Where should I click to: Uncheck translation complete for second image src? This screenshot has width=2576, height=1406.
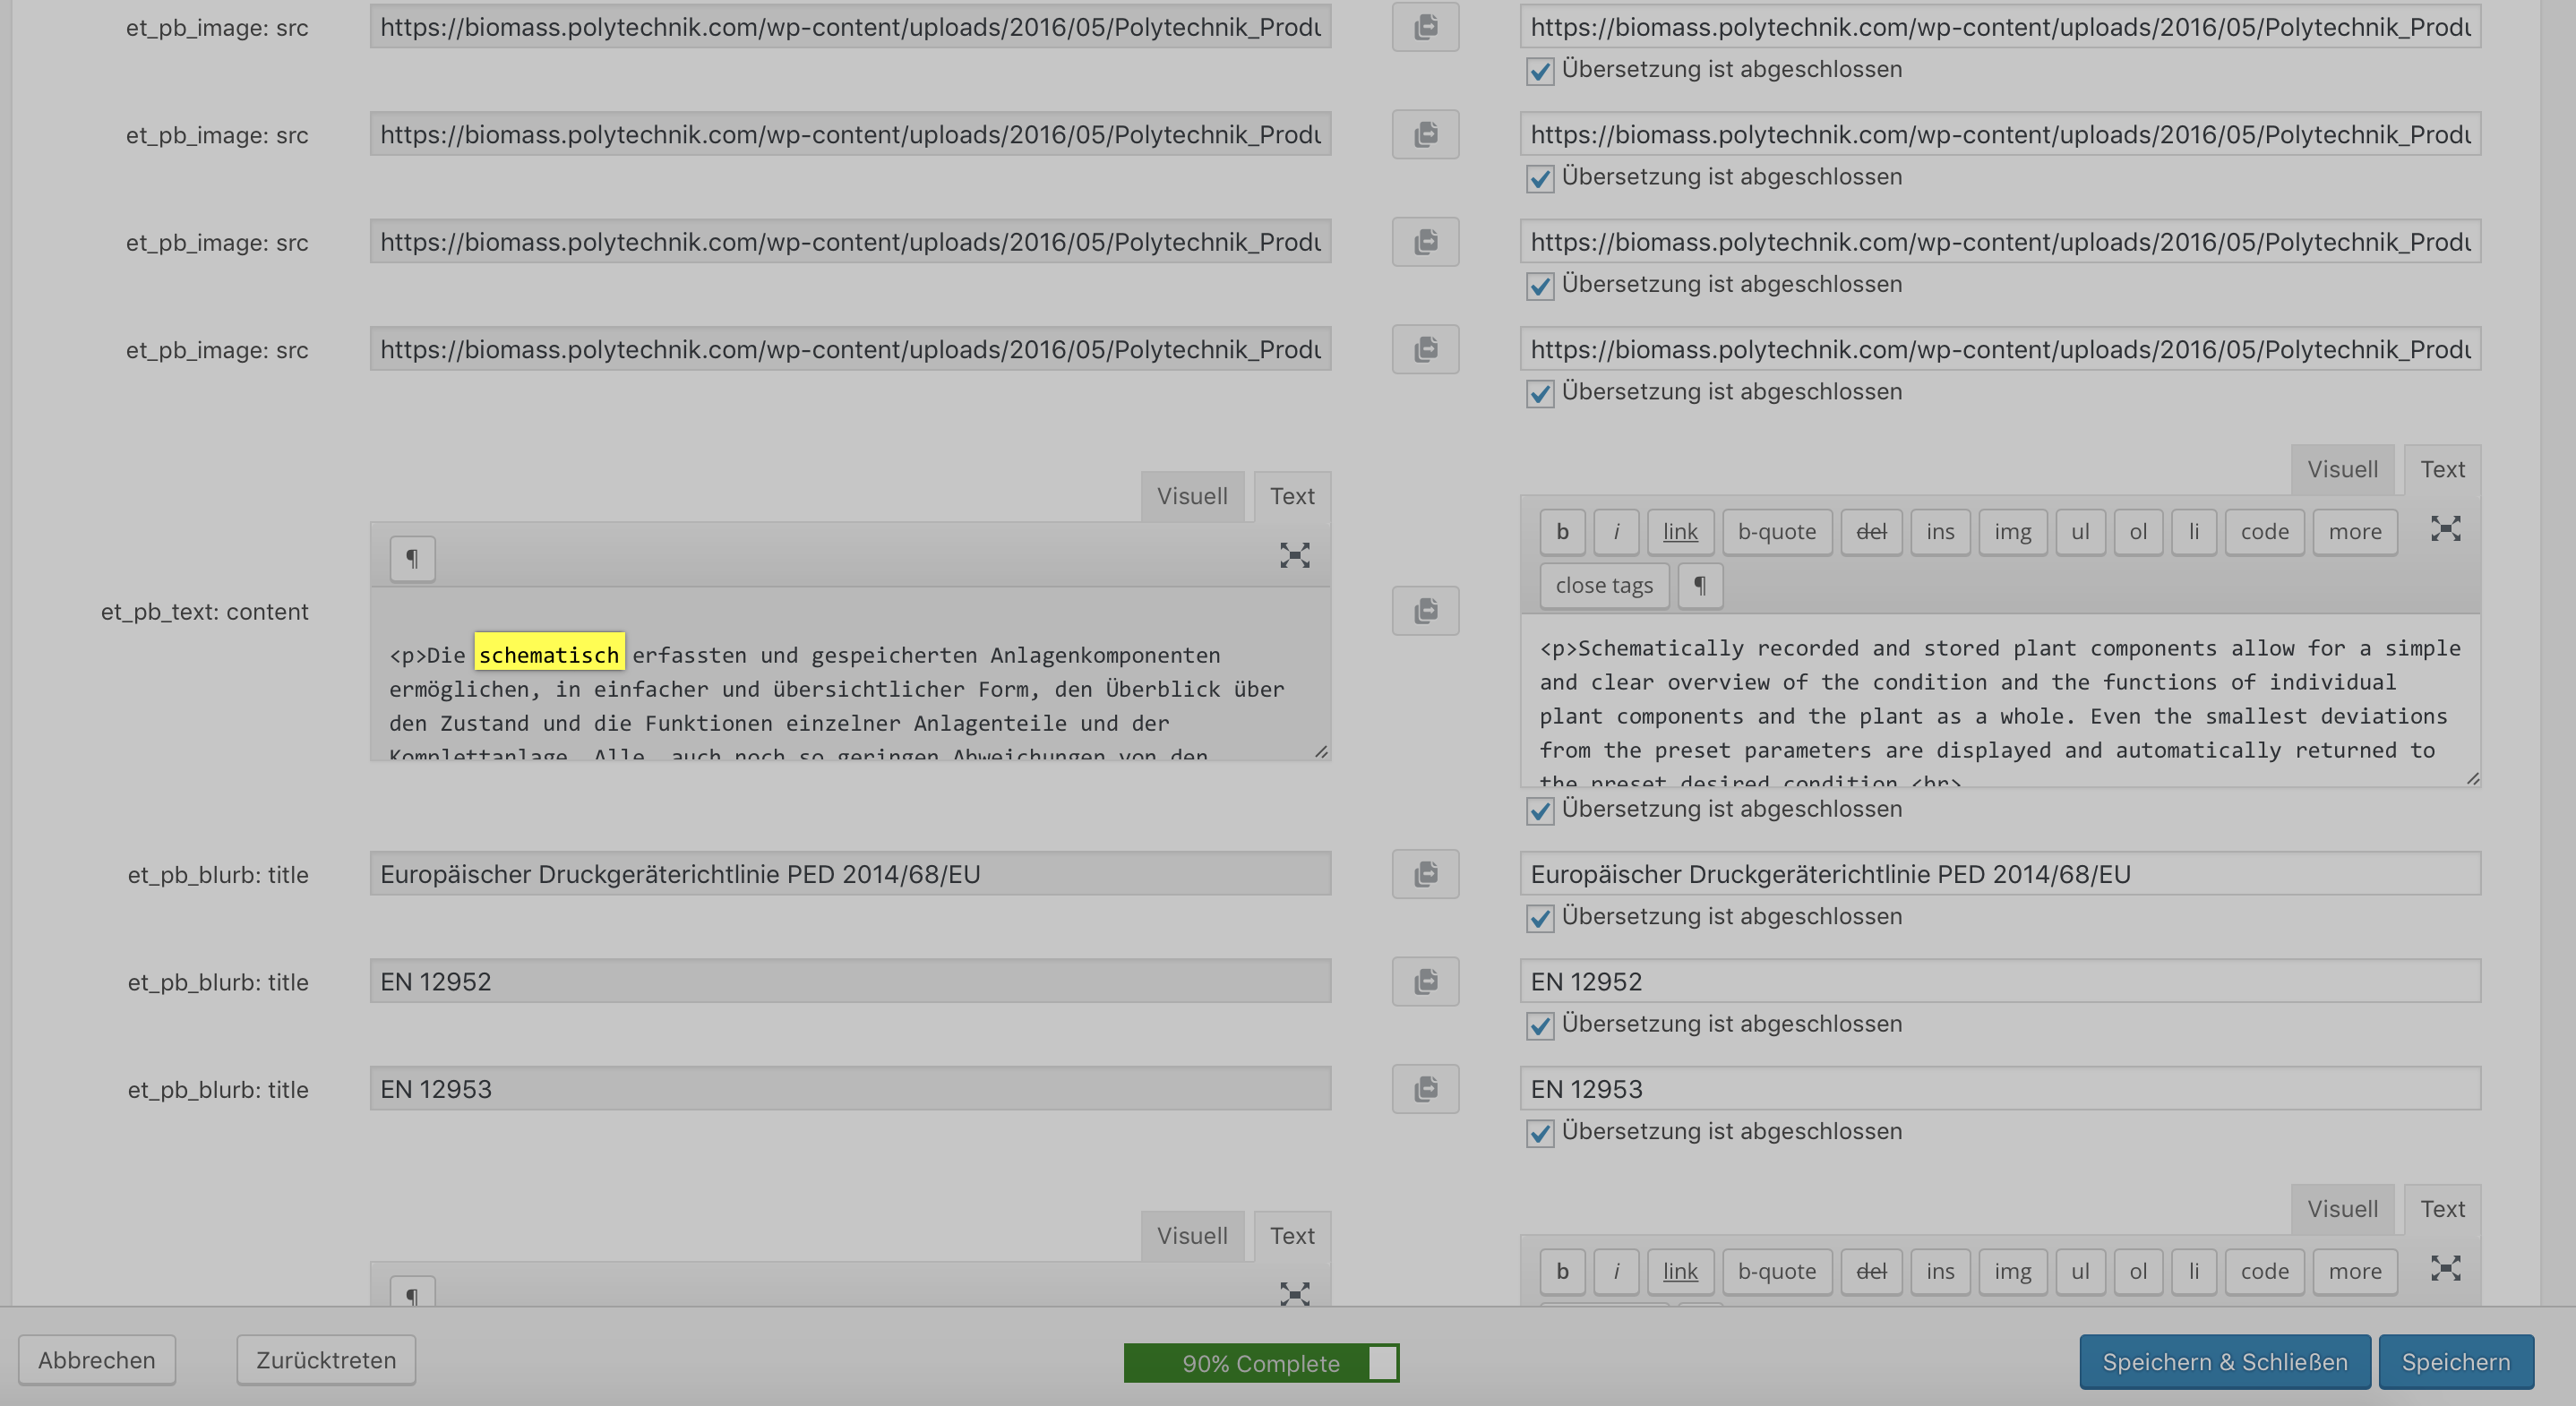tap(1540, 178)
